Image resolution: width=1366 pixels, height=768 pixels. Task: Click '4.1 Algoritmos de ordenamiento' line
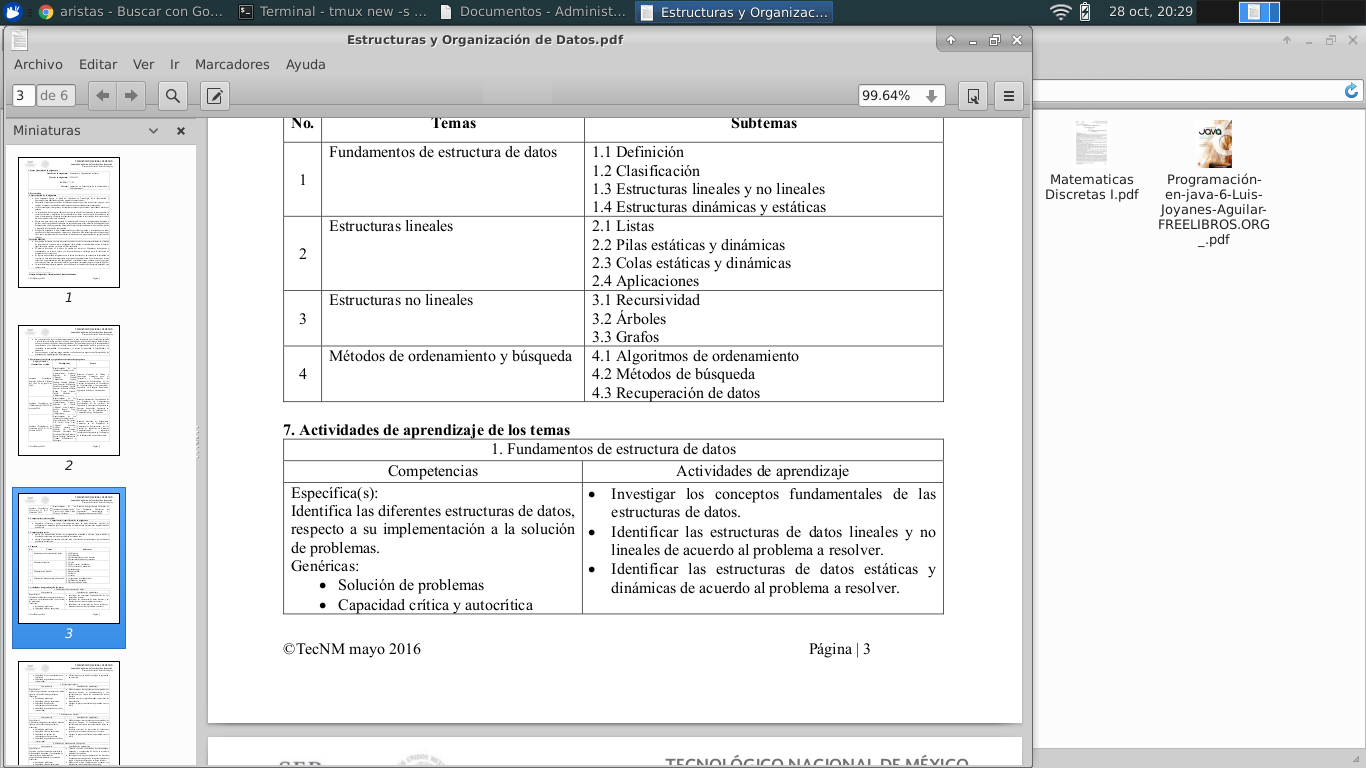coord(695,356)
